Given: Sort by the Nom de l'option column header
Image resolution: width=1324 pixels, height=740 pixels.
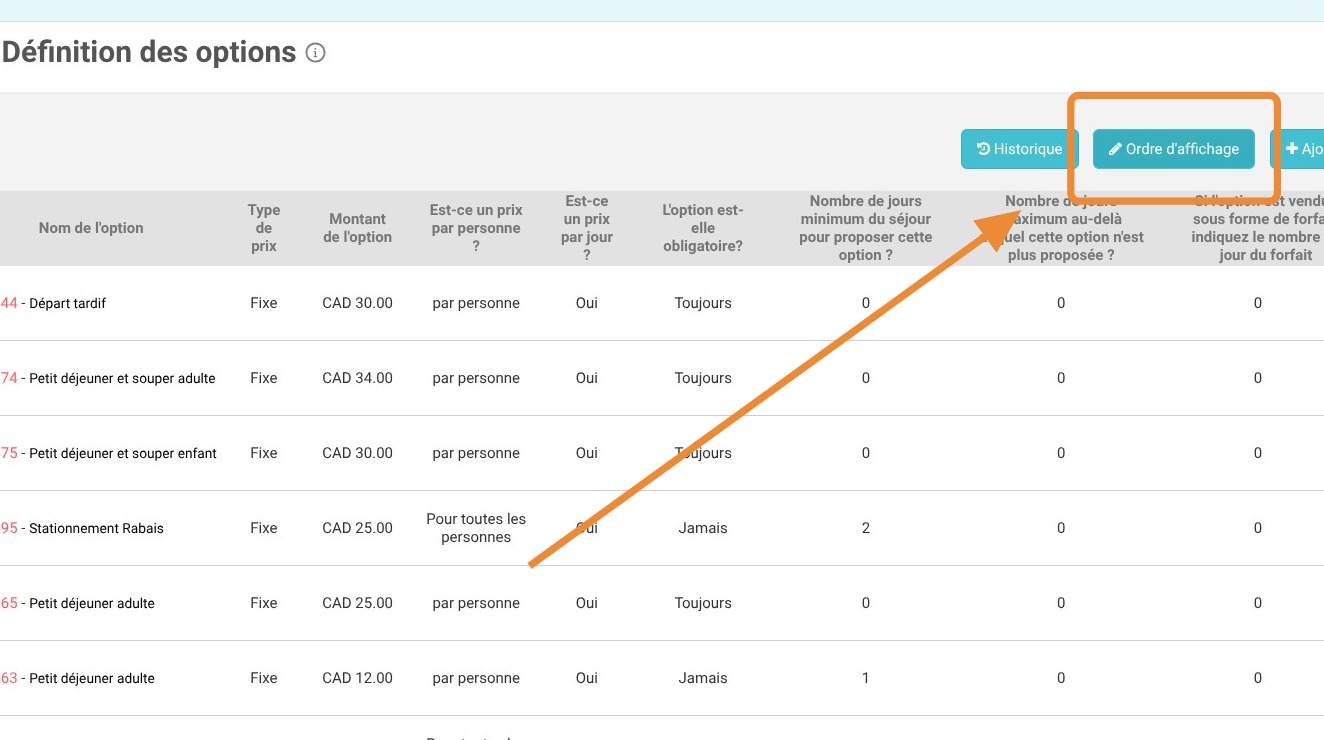Looking at the screenshot, I should click(91, 228).
